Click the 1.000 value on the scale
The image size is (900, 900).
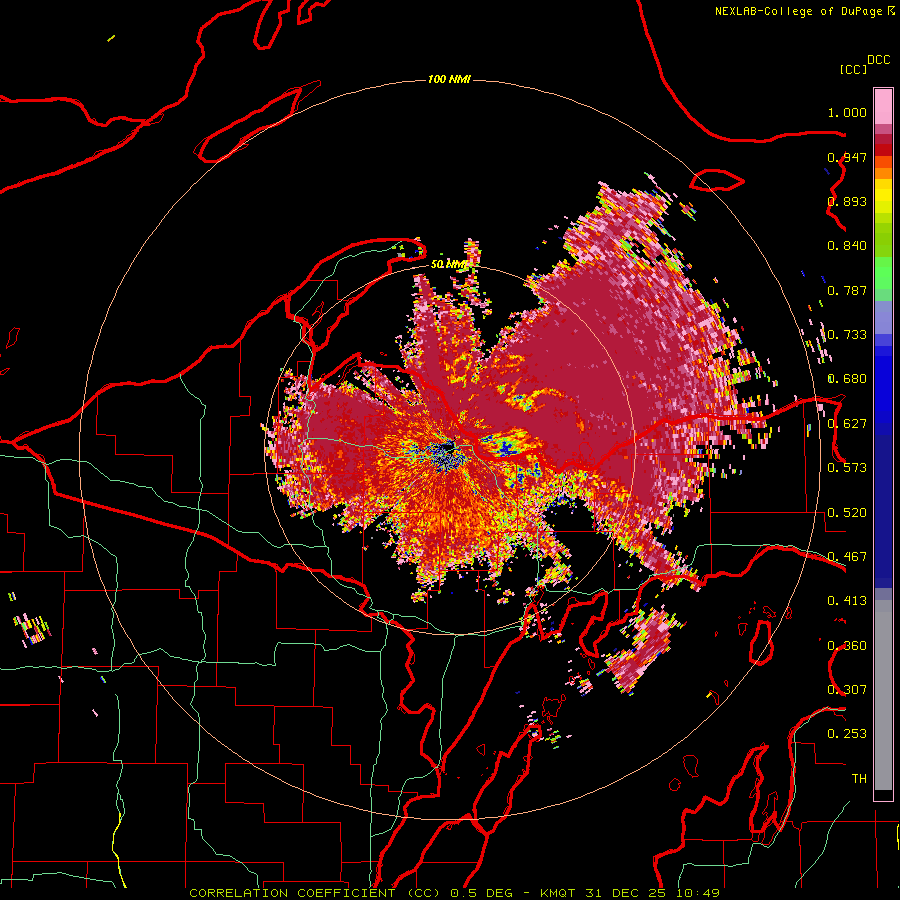pyautogui.click(x=847, y=112)
